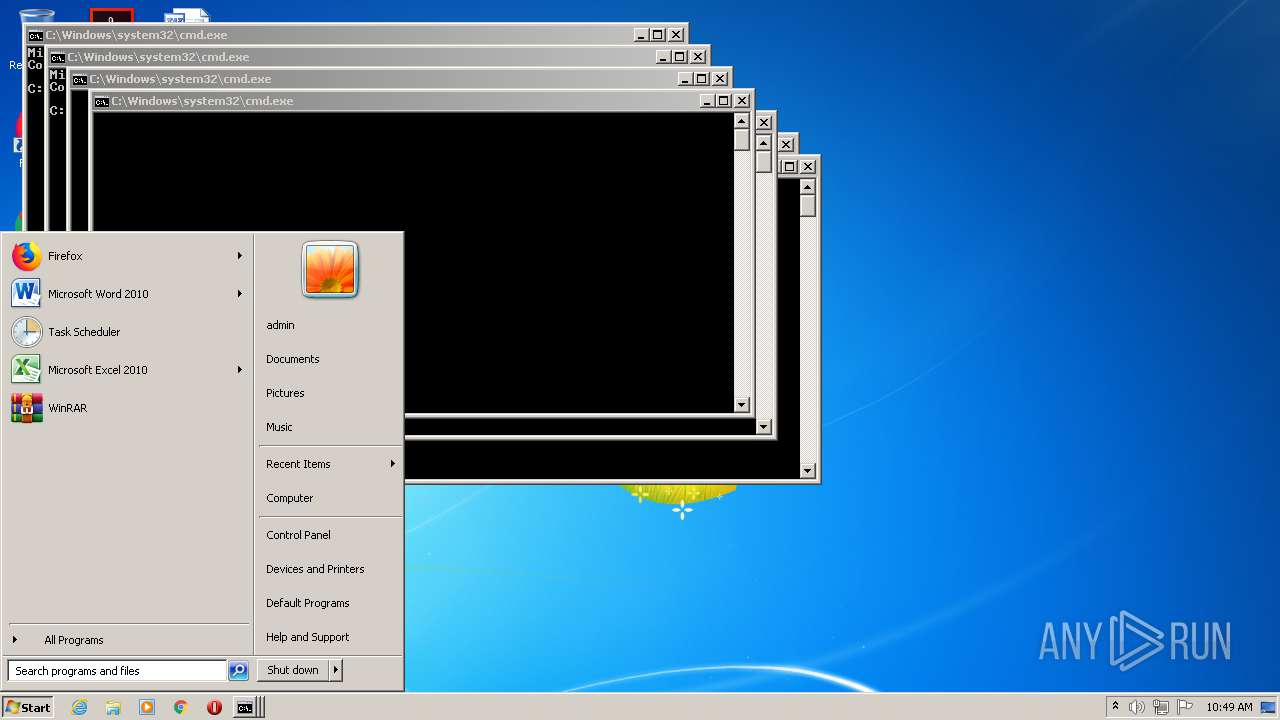This screenshot has width=1280, height=720.
Task: Expand Microsoft Excel 2010 jump list arrow
Action: point(240,370)
